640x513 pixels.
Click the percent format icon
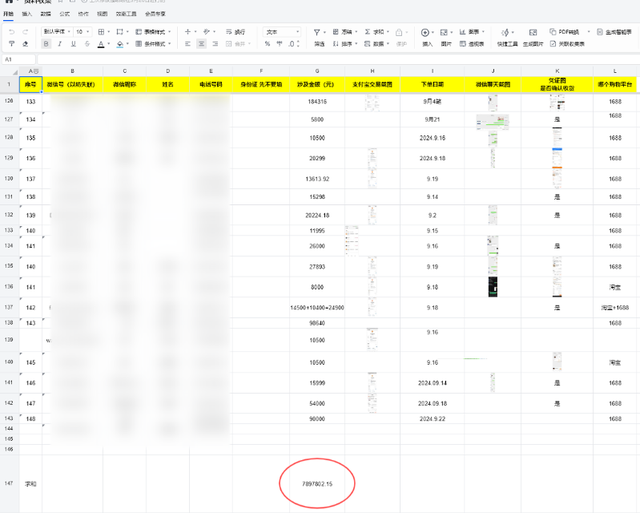coord(267,44)
